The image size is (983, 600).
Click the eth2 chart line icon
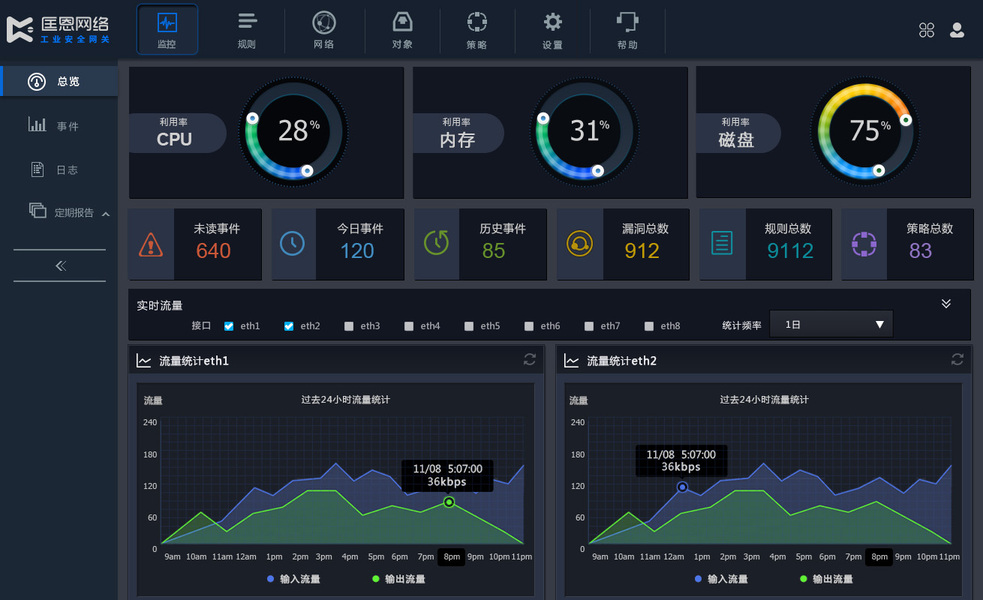coord(571,361)
